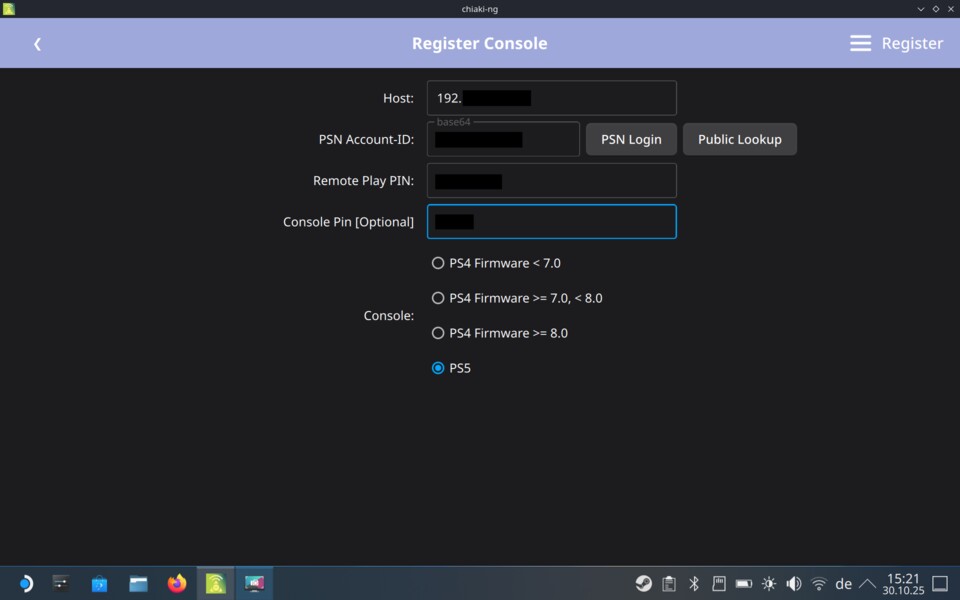The image size is (960, 600).
Task: Open the Dolphin file manager in taskbar
Action: (x=138, y=583)
